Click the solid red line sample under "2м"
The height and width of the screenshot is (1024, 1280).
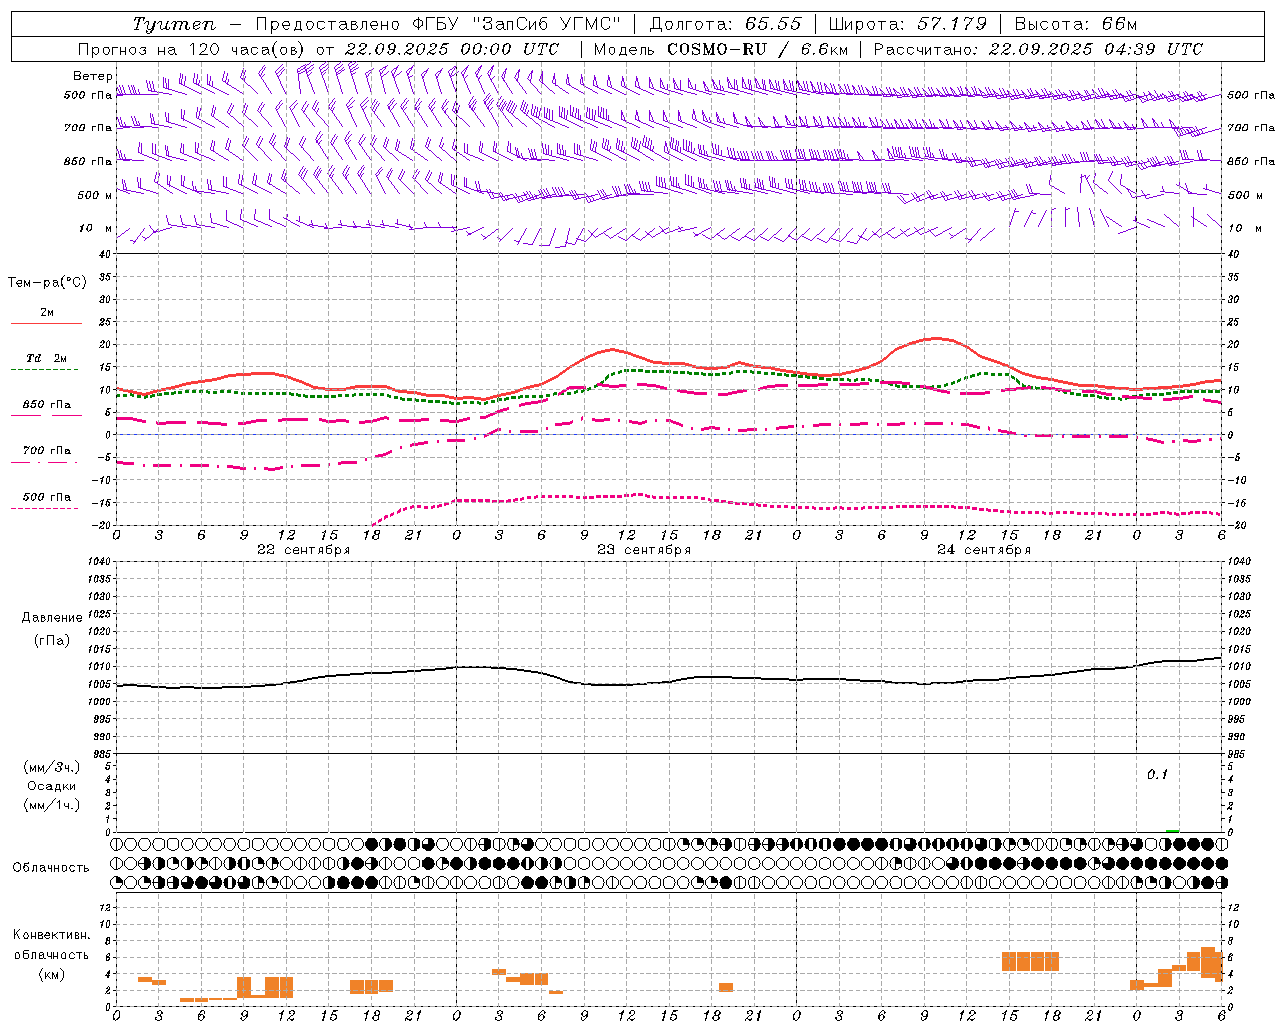(x=46, y=324)
